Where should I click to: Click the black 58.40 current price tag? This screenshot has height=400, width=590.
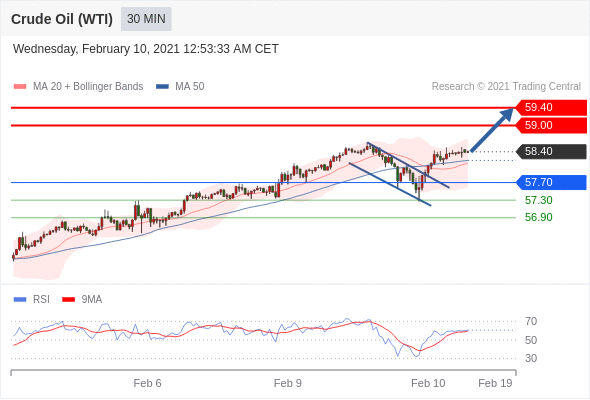coord(551,152)
